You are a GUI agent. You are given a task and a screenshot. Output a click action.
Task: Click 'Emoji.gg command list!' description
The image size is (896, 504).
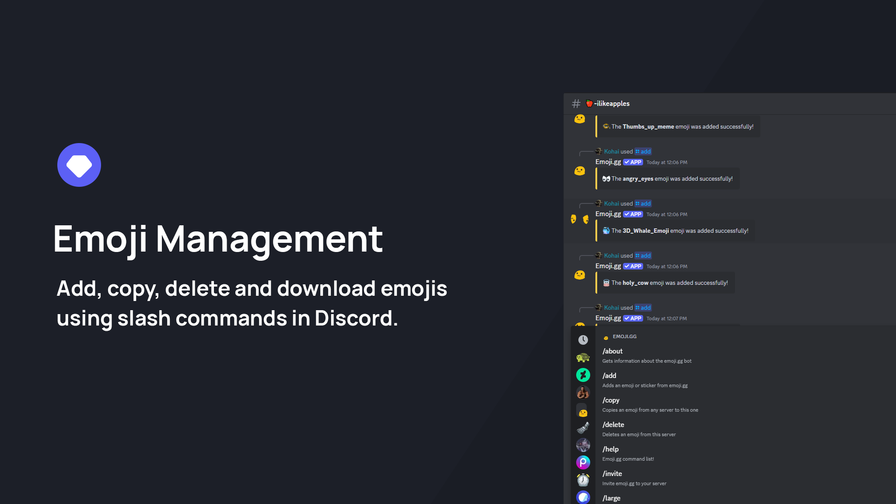(628, 459)
